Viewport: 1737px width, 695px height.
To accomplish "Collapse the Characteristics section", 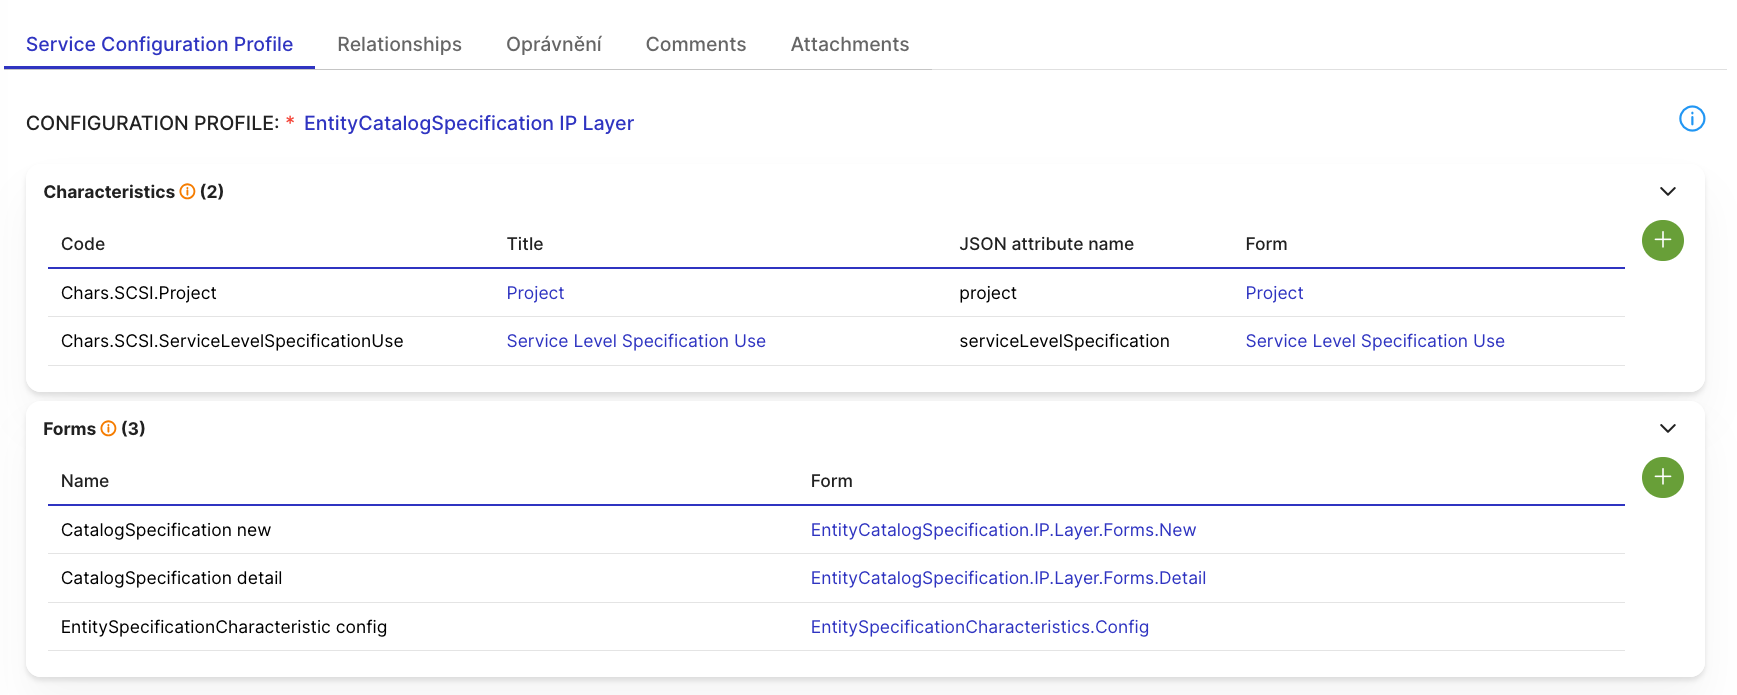I will click(x=1667, y=192).
